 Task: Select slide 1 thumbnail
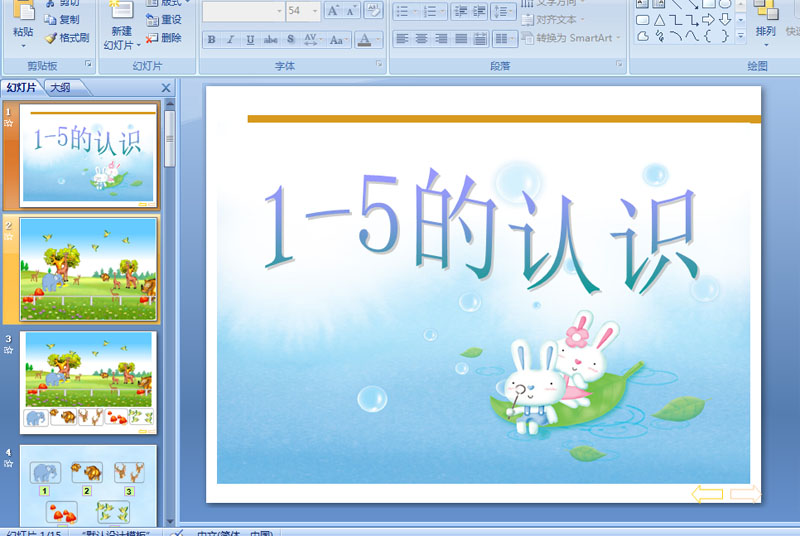[x=88, y=155]
